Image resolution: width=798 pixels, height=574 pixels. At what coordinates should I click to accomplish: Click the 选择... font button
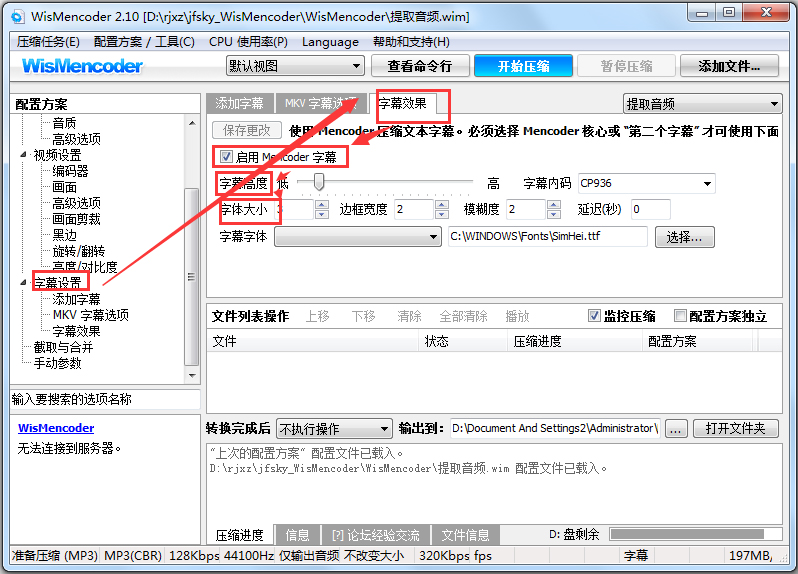coord(684,237)
